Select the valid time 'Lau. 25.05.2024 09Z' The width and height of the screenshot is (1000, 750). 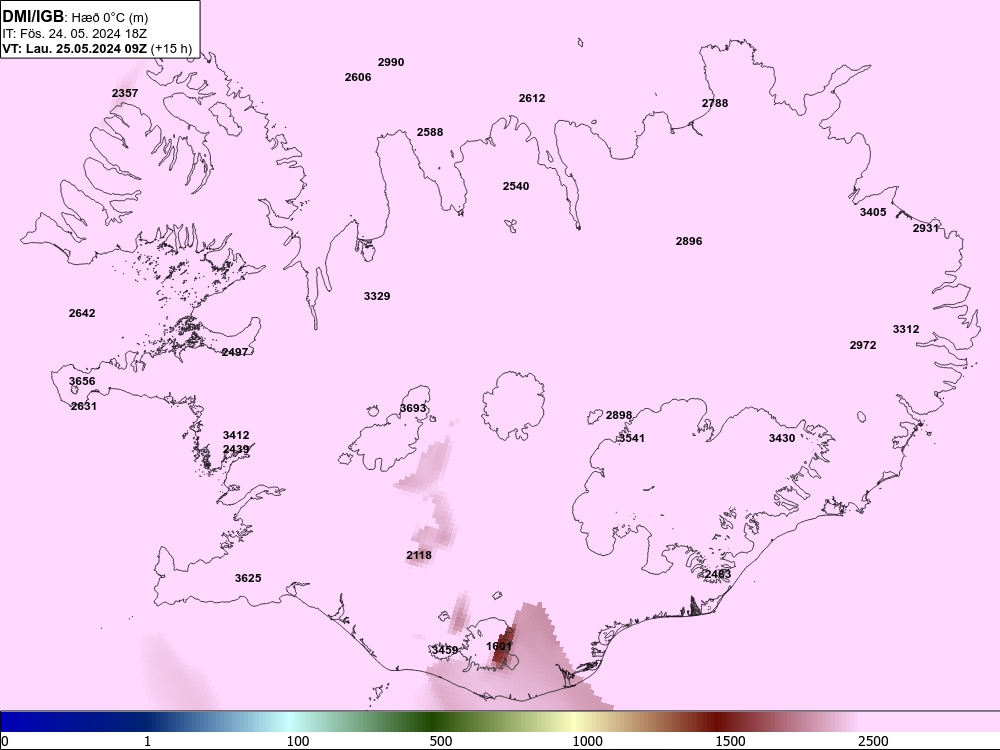(87, 48)
